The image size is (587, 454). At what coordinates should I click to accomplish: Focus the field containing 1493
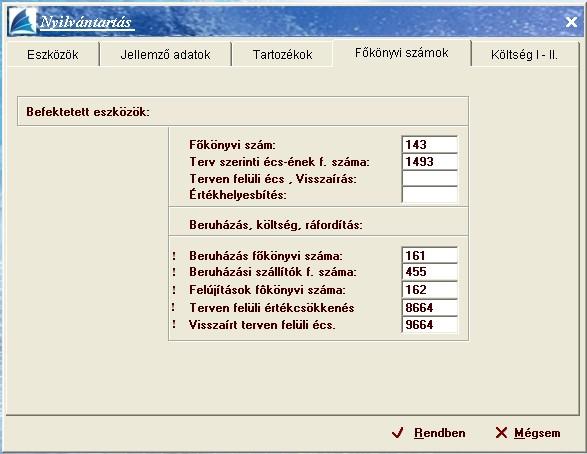click(x=429, y=161)
